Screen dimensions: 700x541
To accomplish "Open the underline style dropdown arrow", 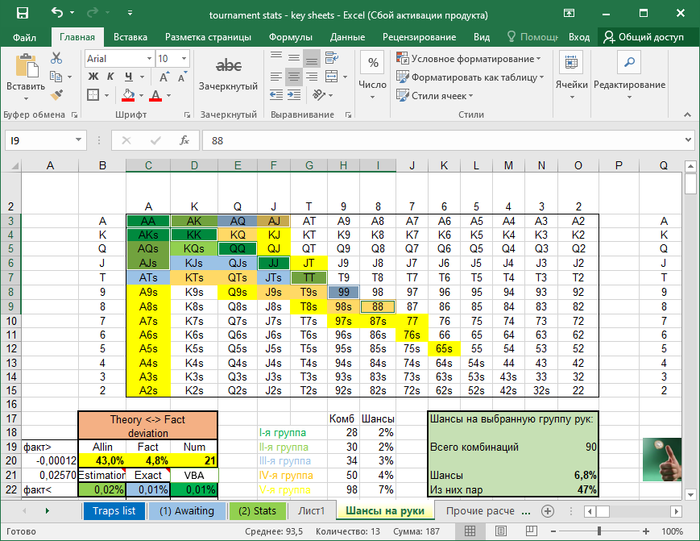I will (x=142, y=77).
